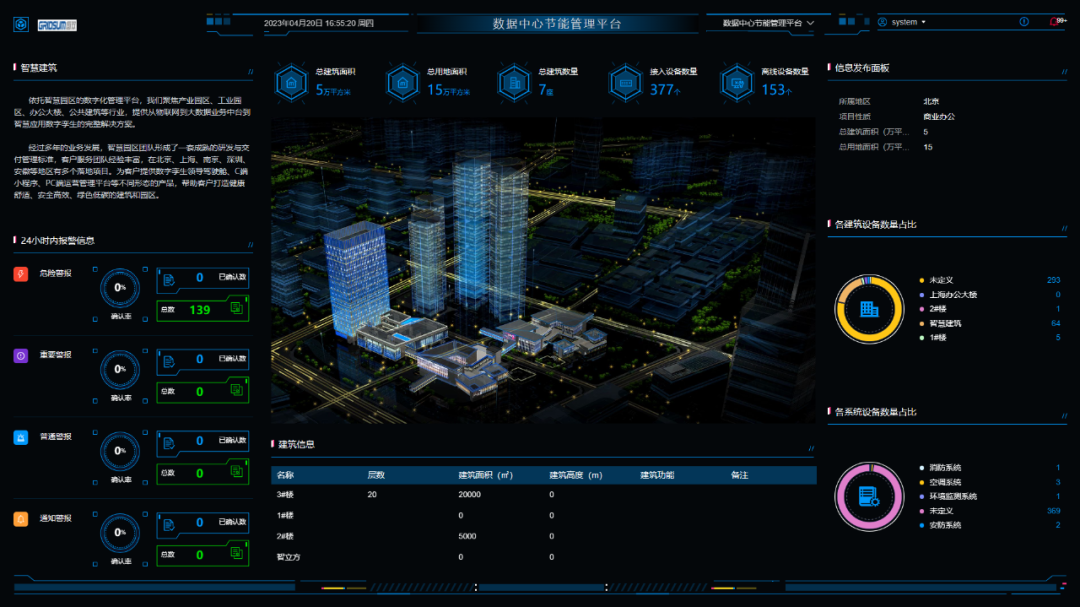Expand the 各建筑设备数量占比 corner marker

pyautogui.click(x=1065, y=228)
